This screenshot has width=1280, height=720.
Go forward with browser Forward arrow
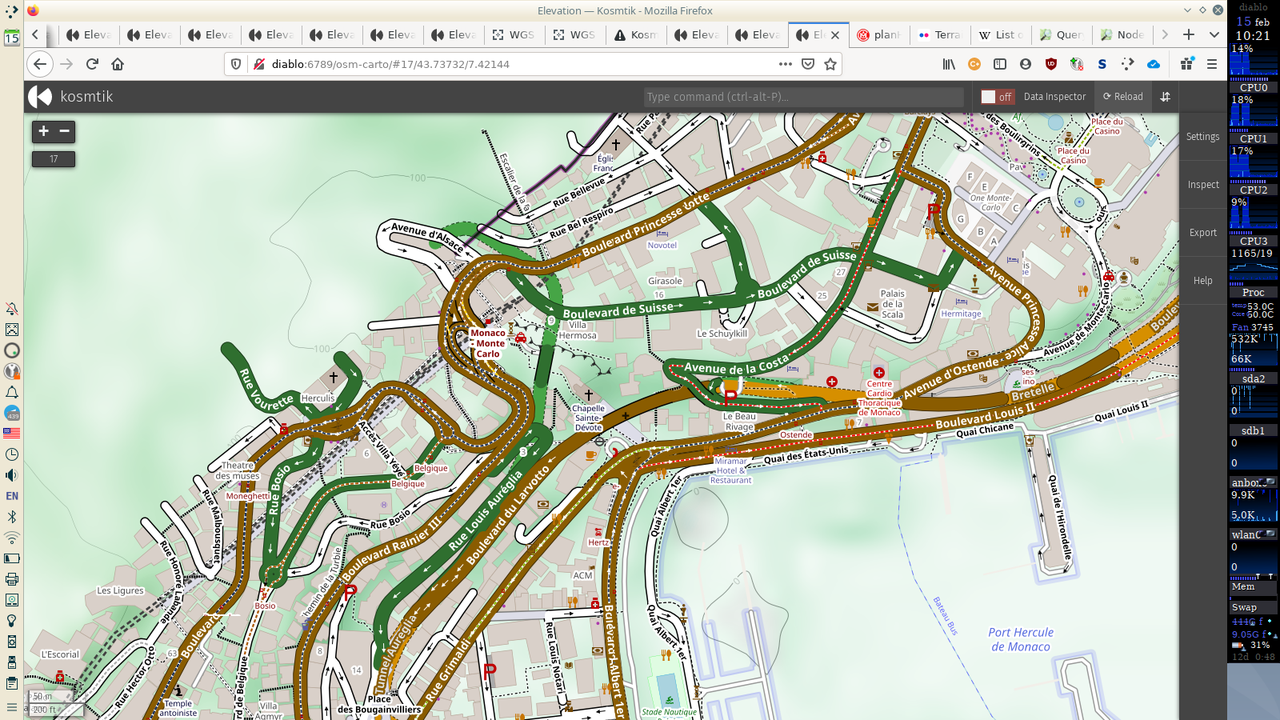click(66, 64)
